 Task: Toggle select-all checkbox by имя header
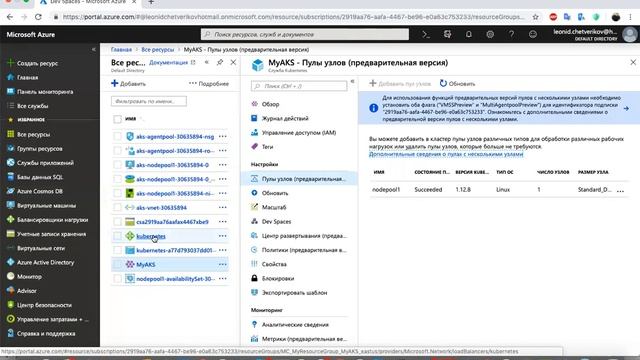click(x=118, y=119)
